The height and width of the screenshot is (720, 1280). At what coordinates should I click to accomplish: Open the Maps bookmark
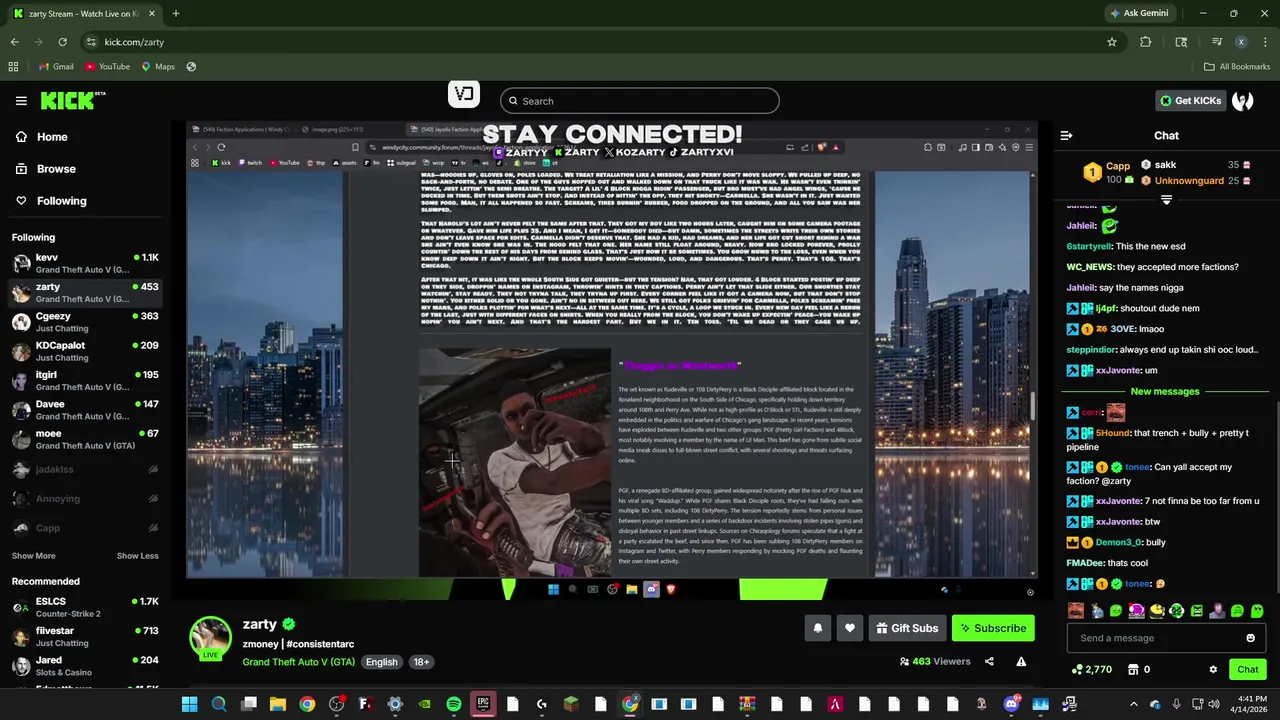[x=158, y=66]
